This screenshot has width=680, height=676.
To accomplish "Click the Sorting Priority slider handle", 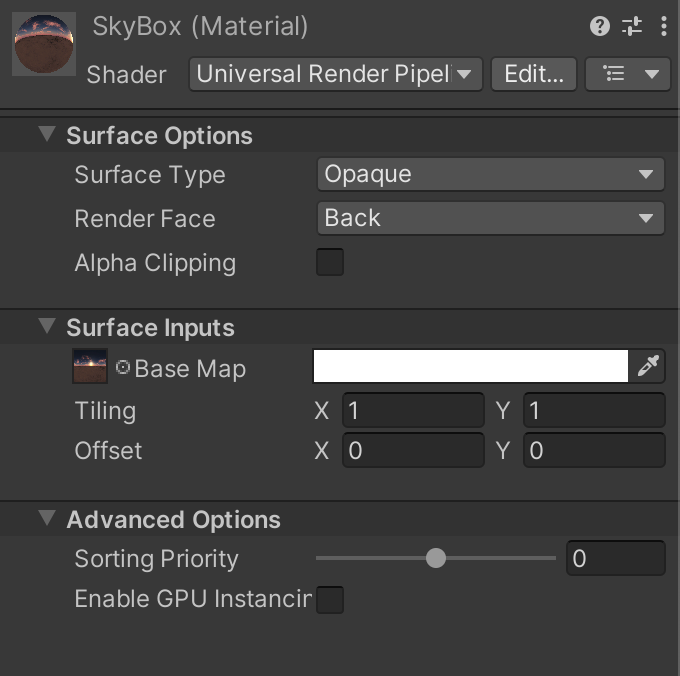I will tap(436, 558).
